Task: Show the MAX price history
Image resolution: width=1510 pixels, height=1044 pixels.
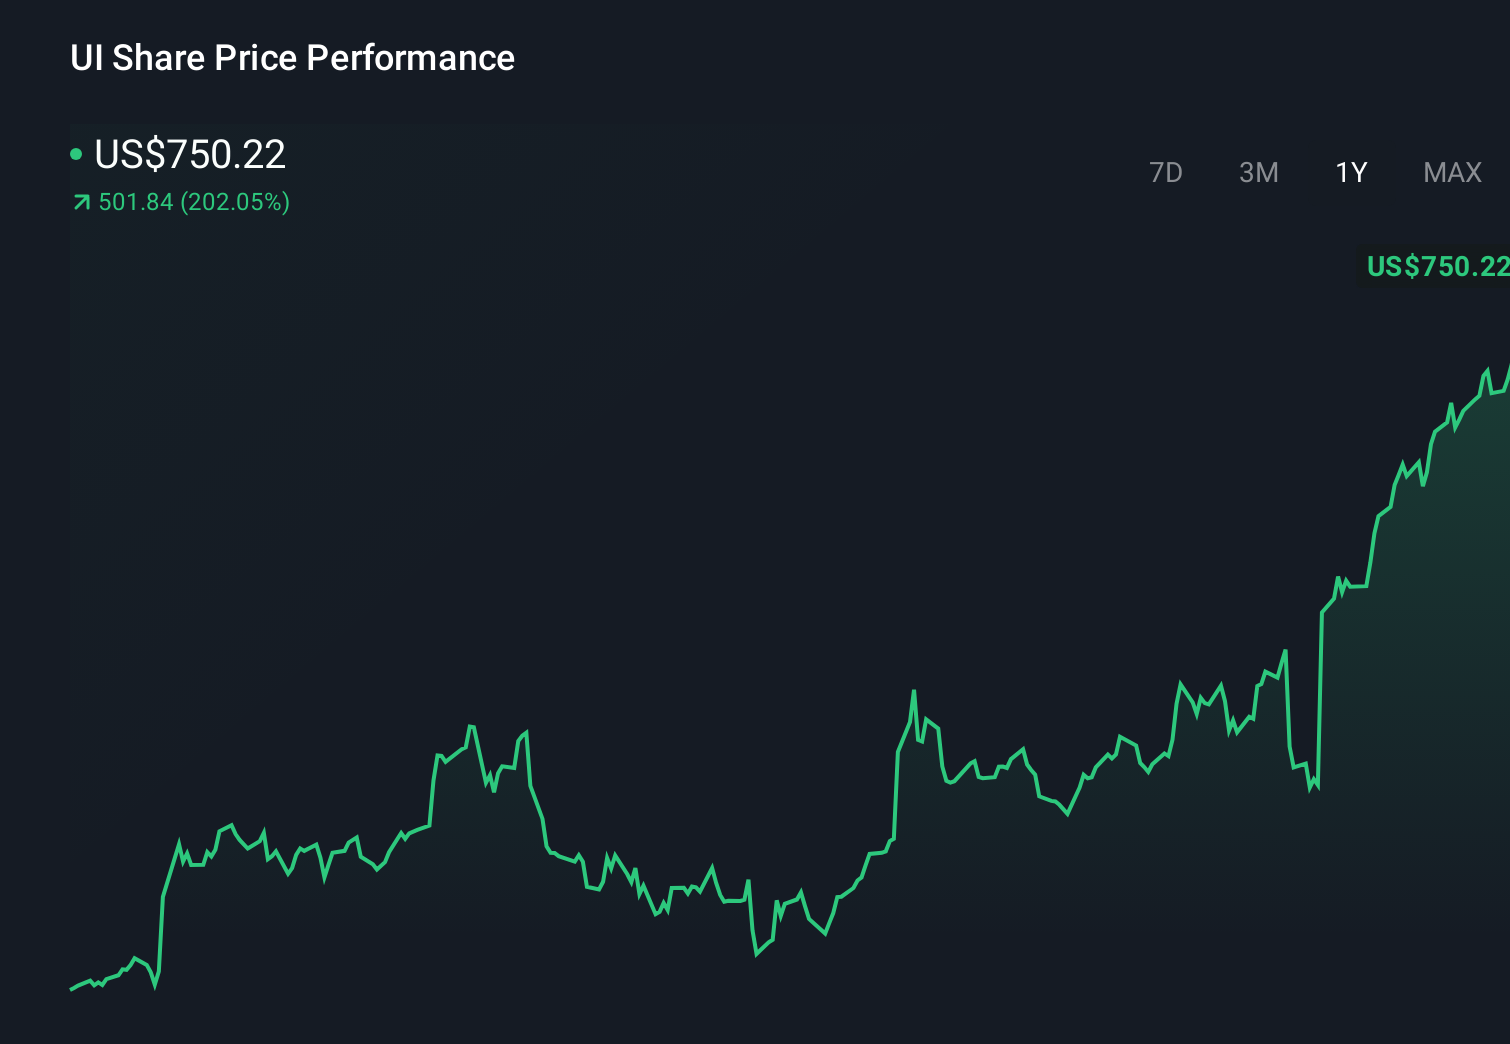Action: [1452, 173]
